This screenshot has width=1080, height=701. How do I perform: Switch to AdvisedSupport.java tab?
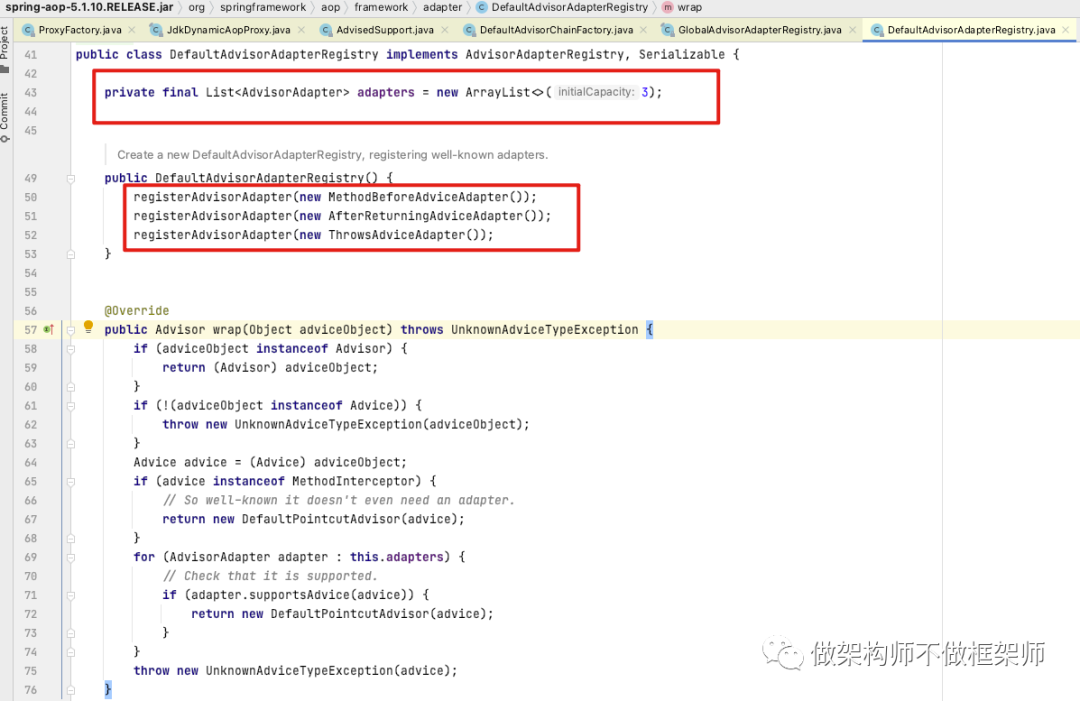pyautogui.click(x=385, y=30)
